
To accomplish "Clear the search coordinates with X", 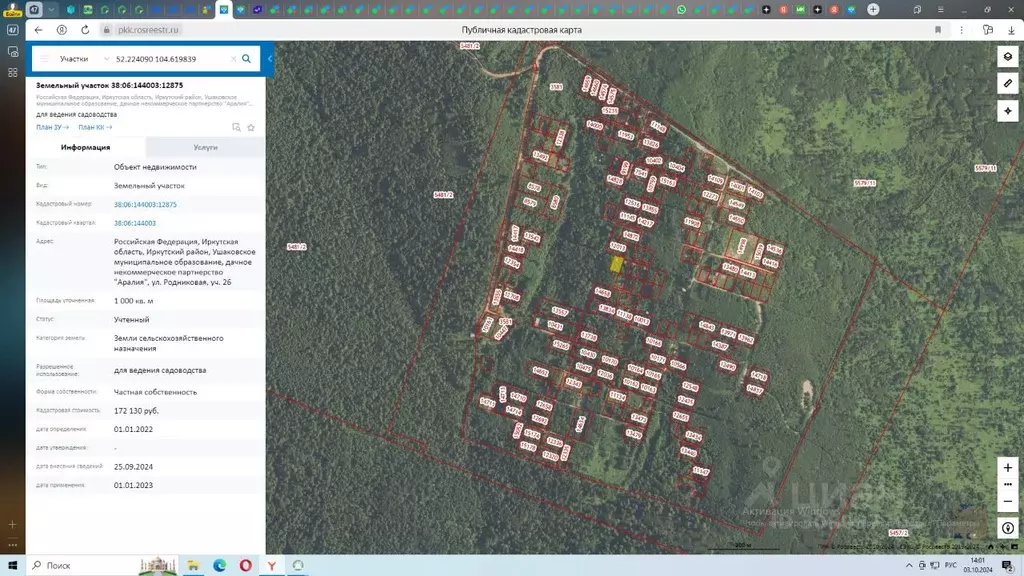I will 234,59.
